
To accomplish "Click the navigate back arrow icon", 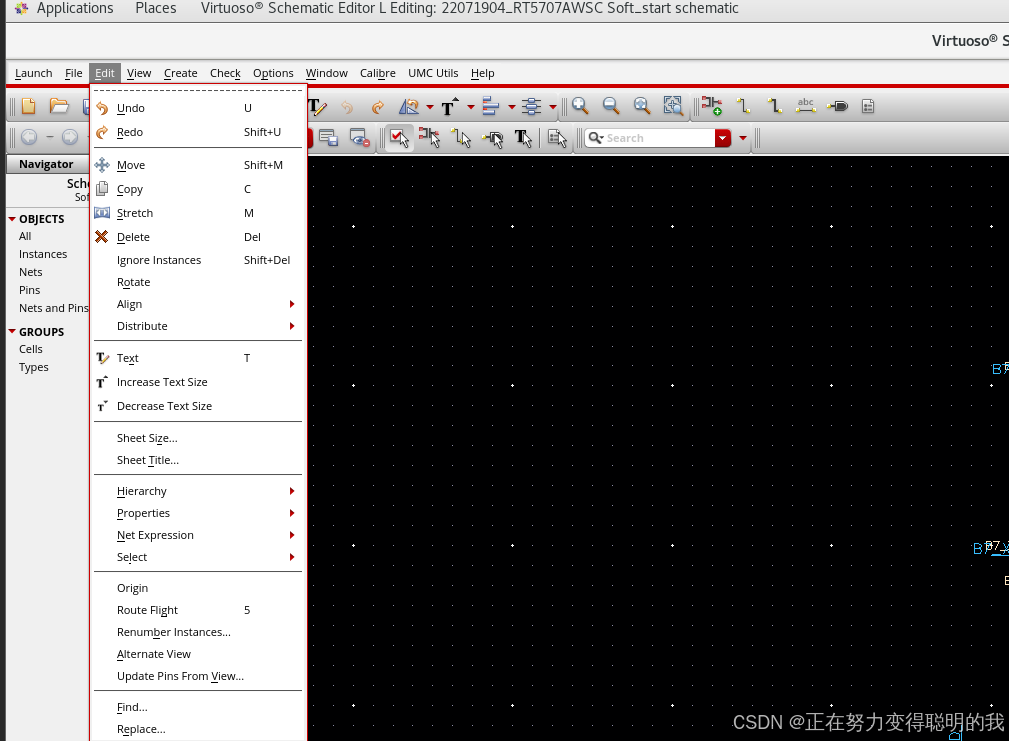I will 29,137.
